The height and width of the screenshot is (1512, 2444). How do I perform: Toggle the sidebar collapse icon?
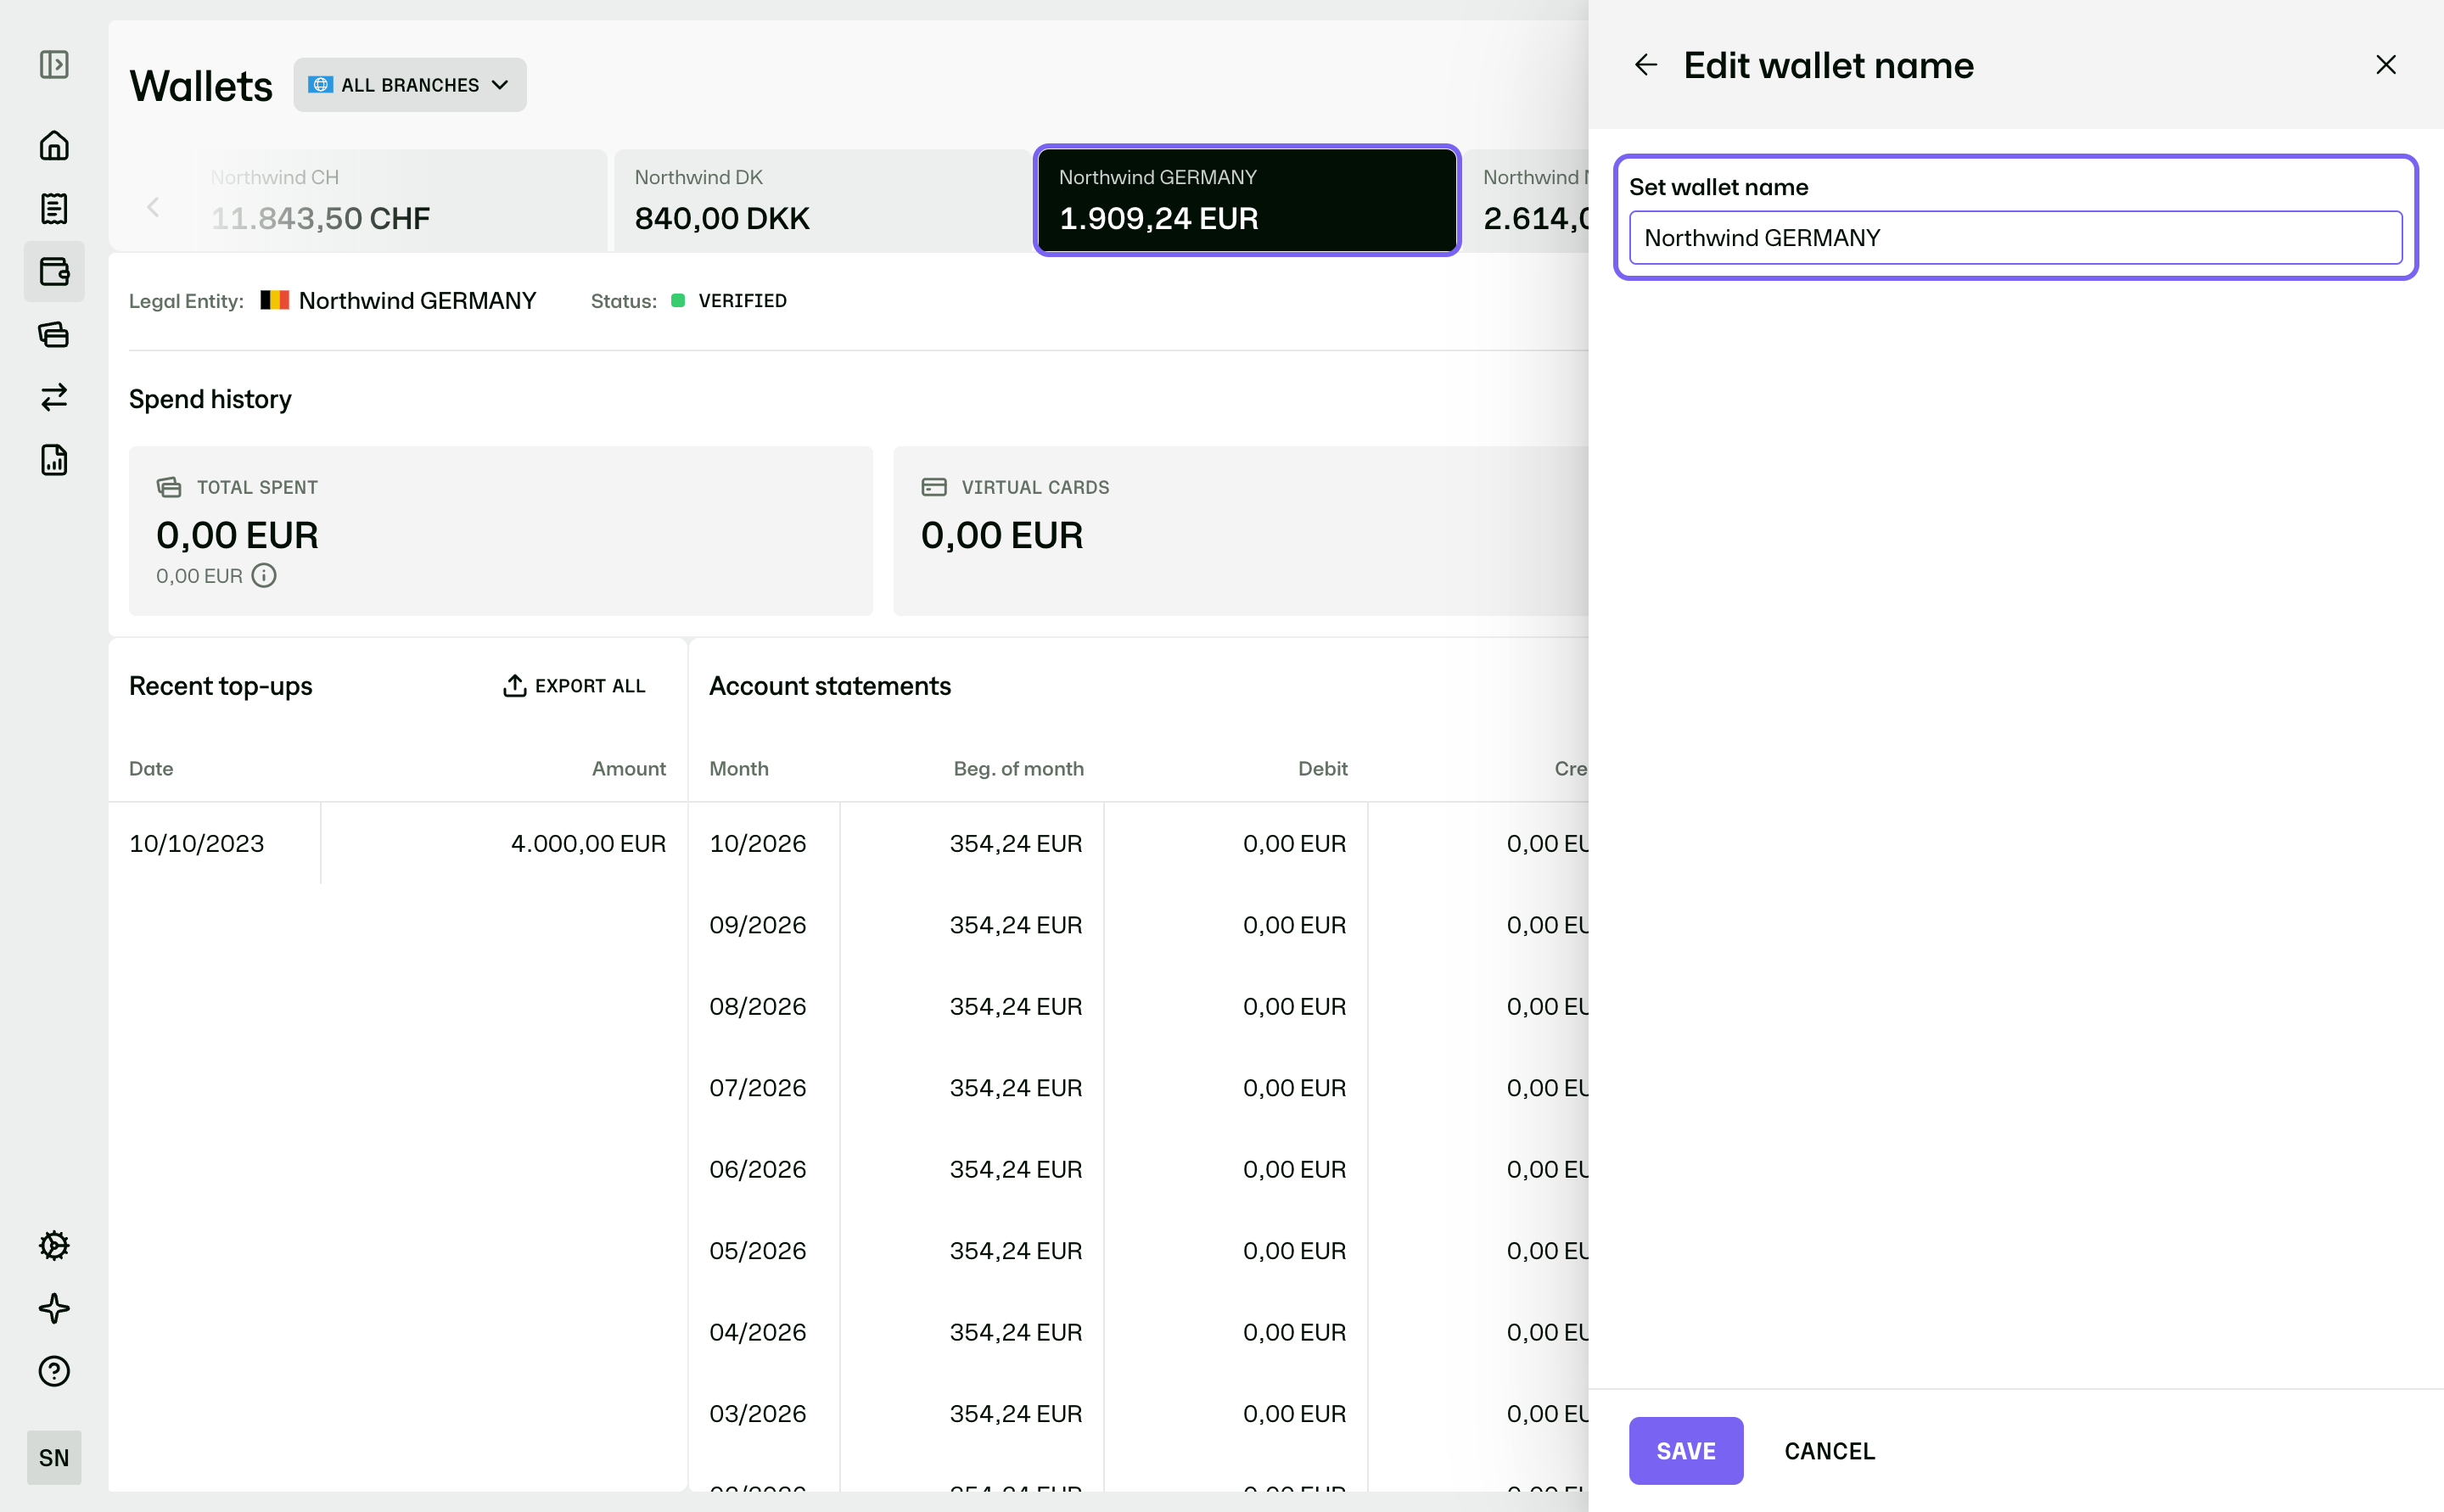[x=54, y=65]
